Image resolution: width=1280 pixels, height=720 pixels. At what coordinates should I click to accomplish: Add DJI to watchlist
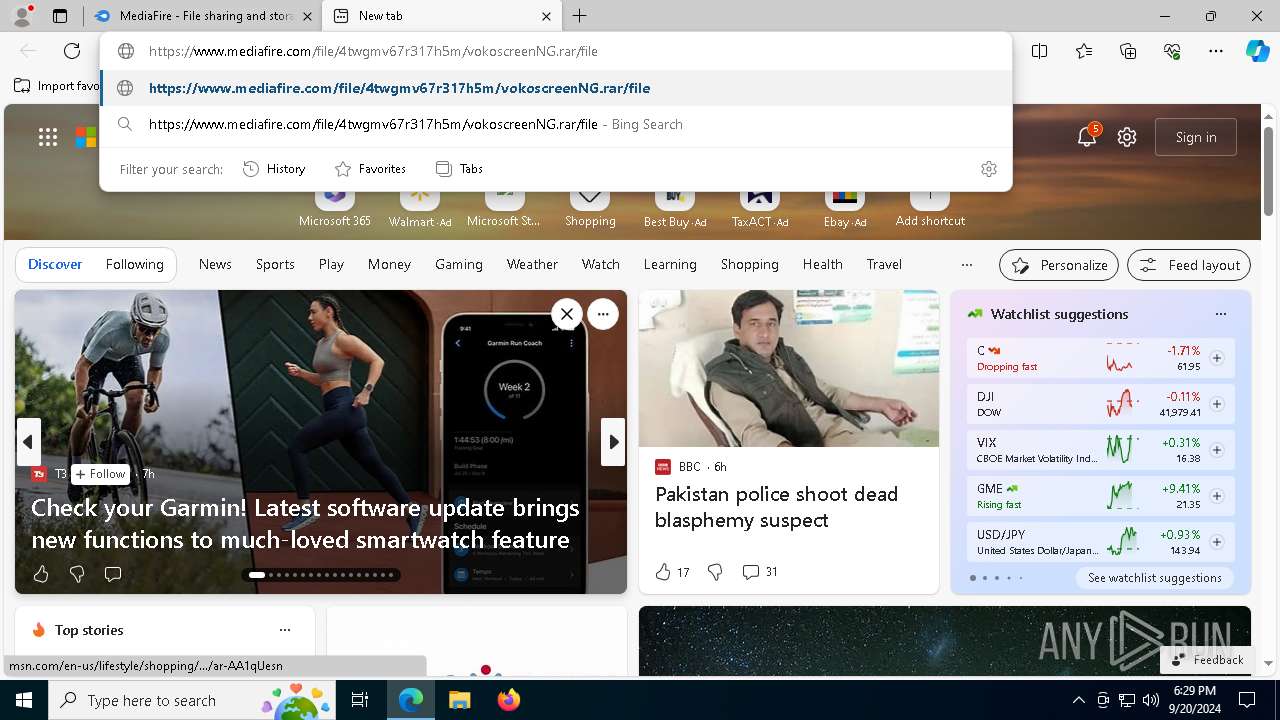point(1217,404)
